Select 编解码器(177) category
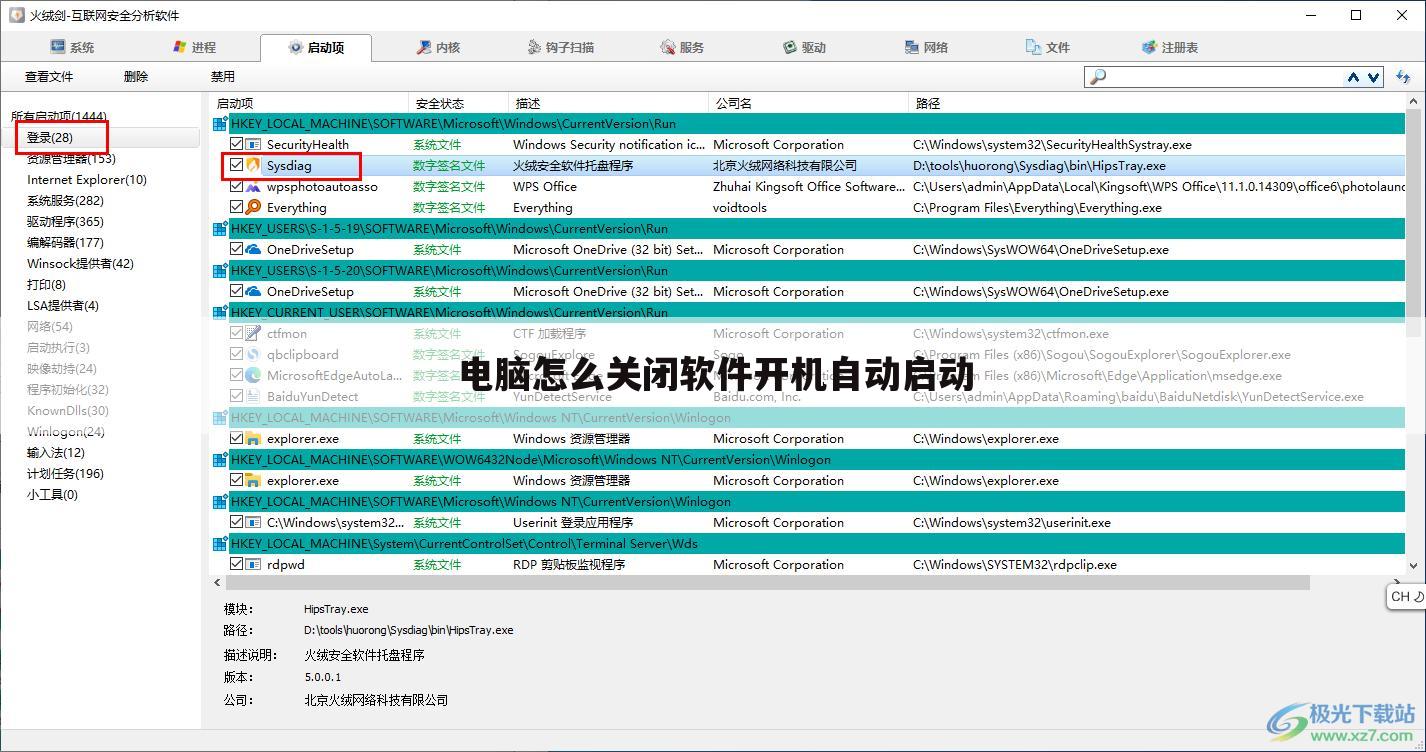The image size is (1426, 752). point(65,243)
